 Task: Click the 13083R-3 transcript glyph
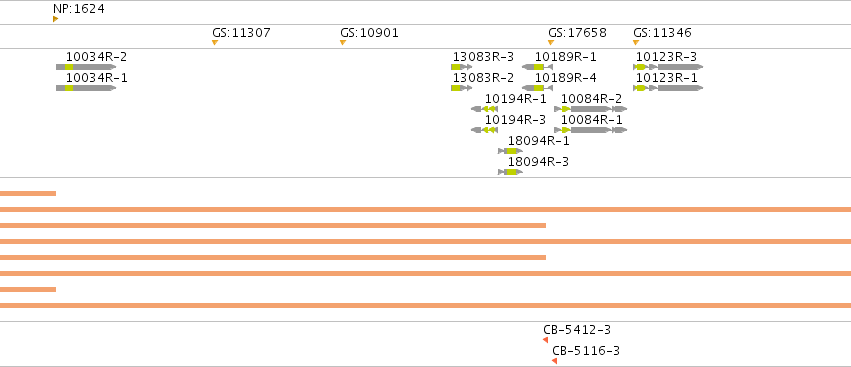pos(461,67)
